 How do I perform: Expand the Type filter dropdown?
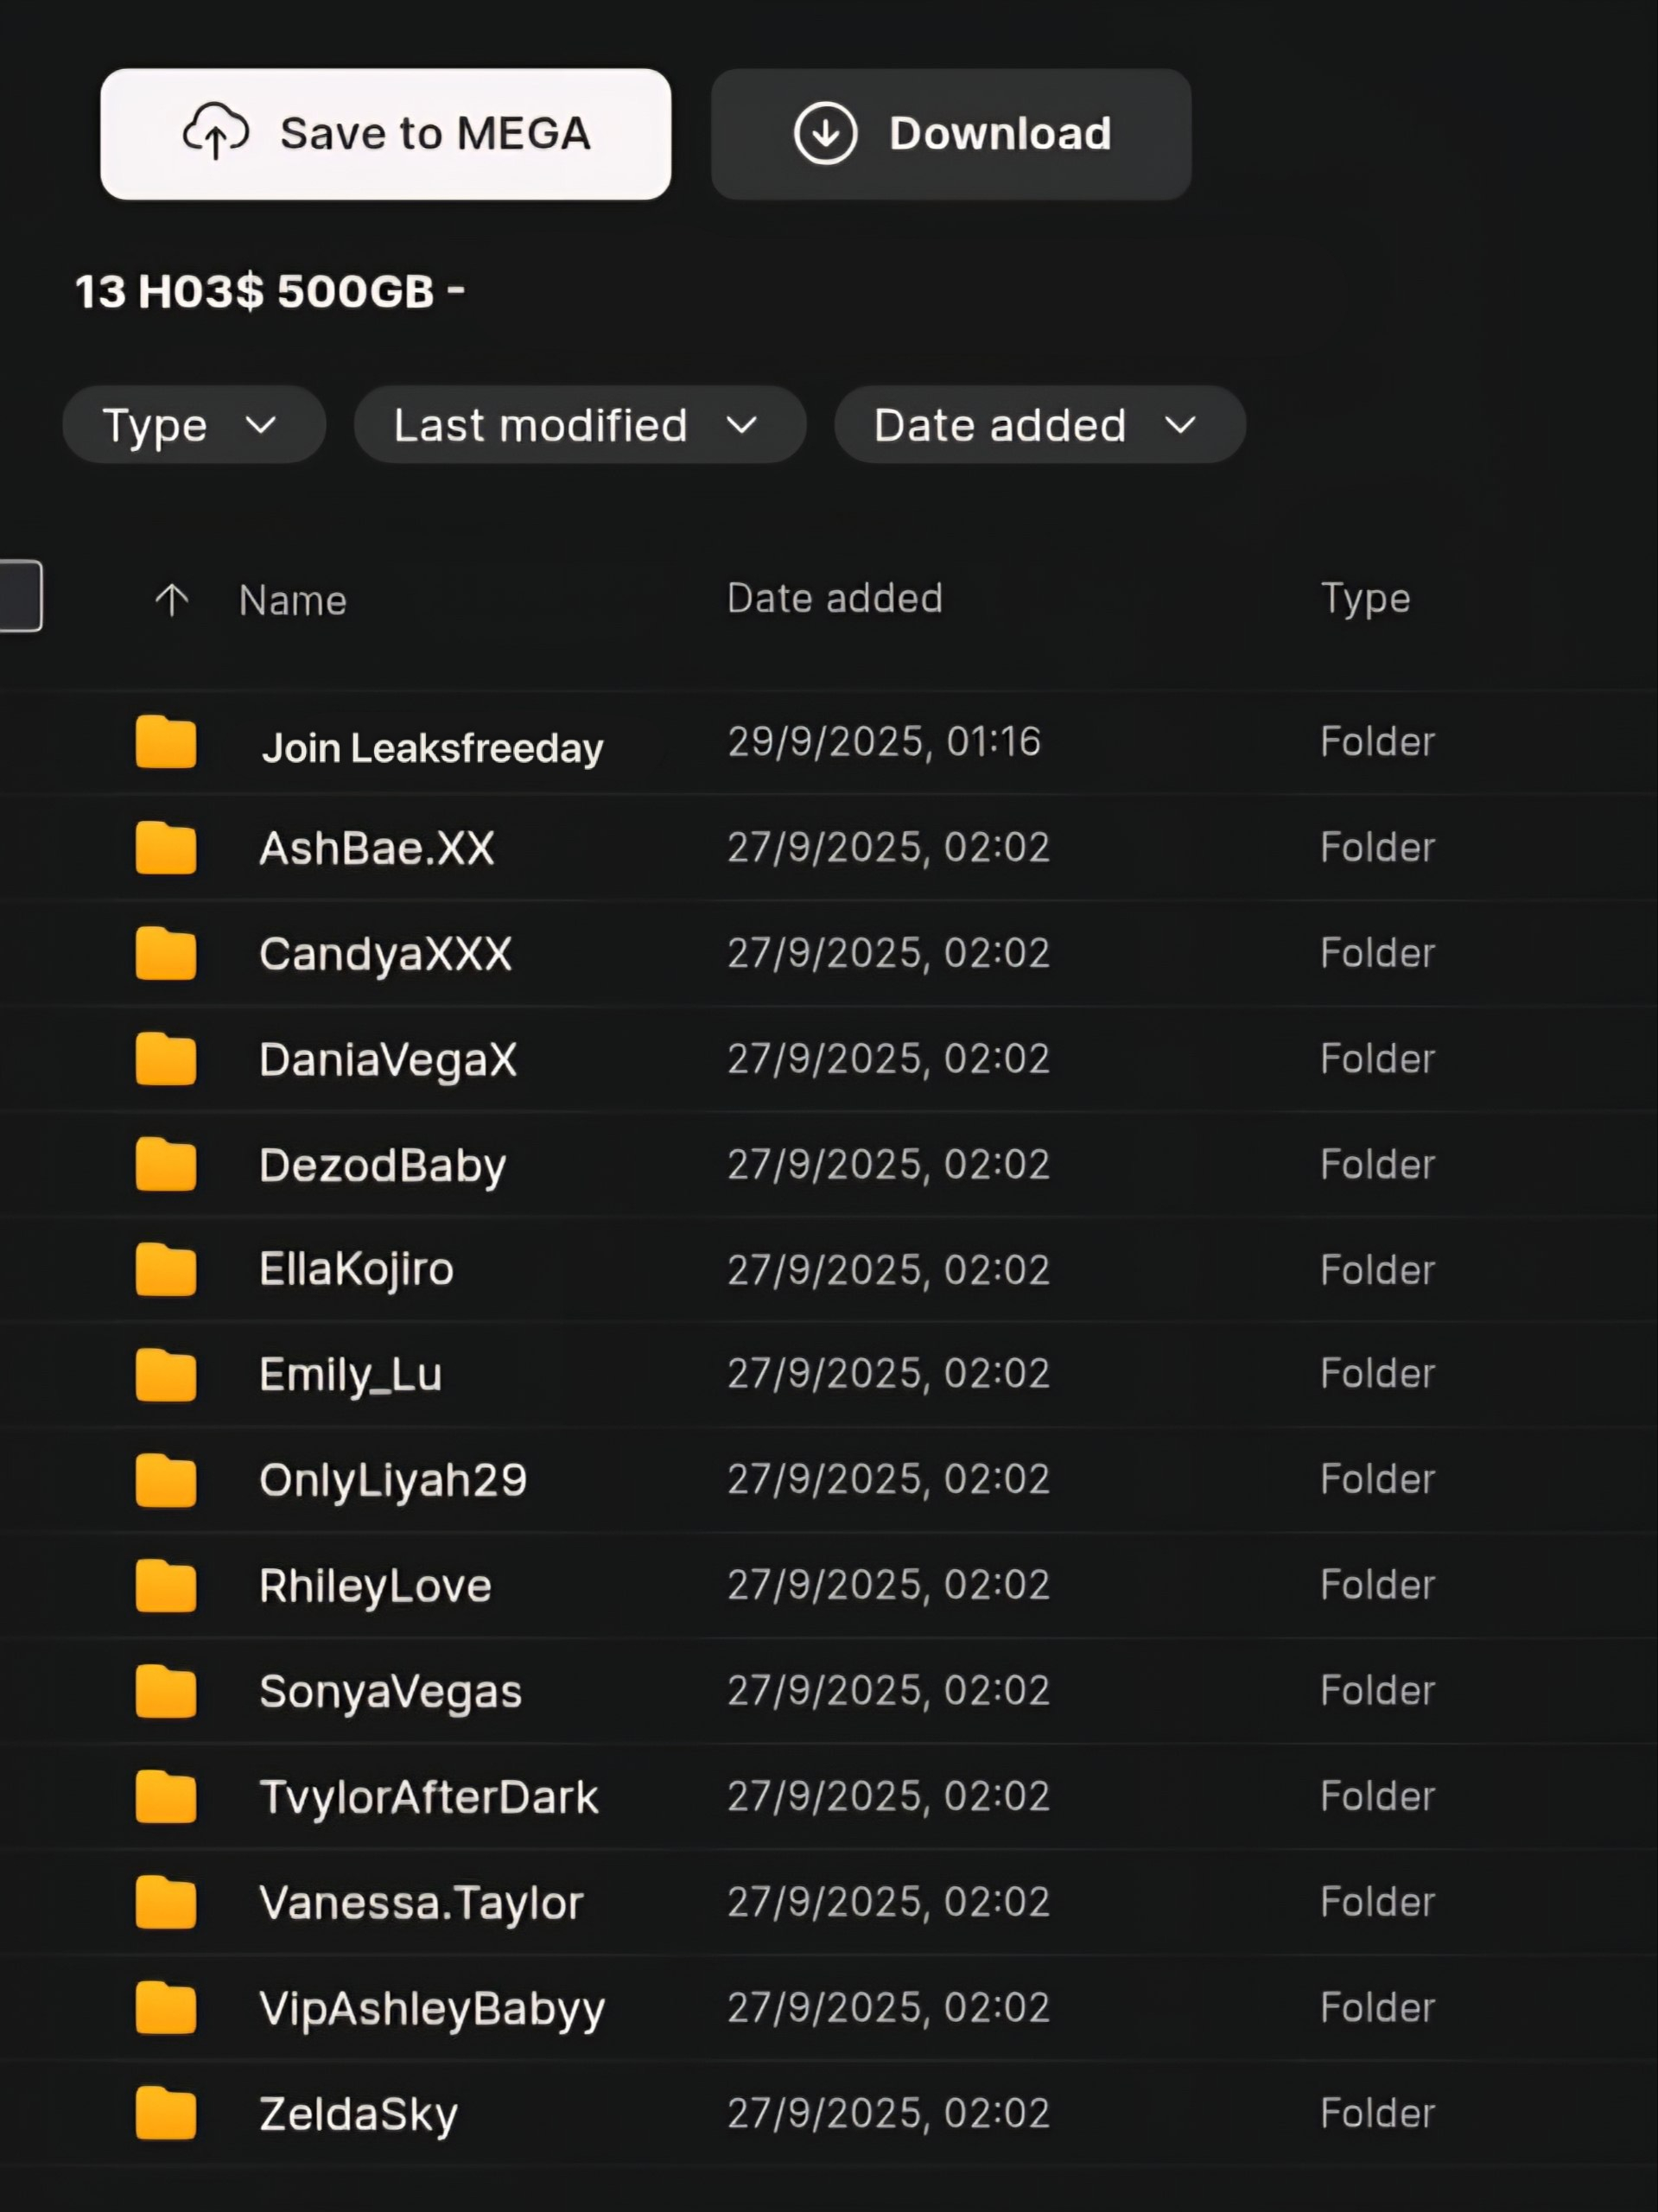coord(194,425)
